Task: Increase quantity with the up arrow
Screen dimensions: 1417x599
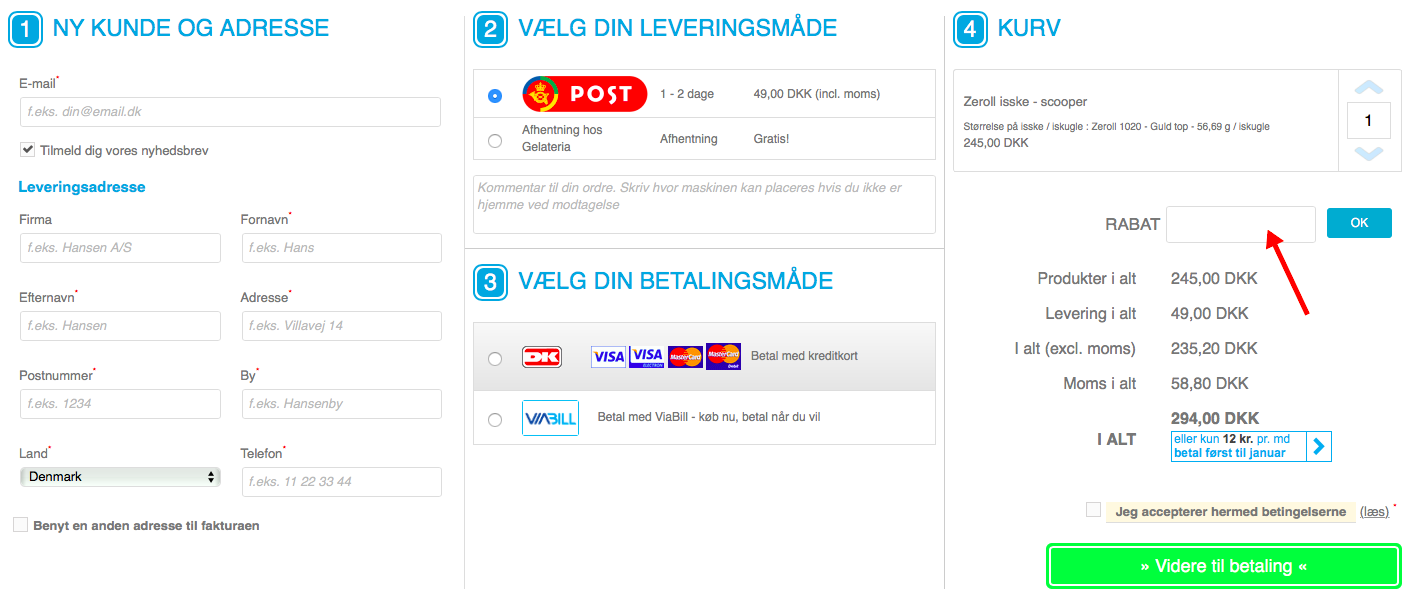Action: coord(1368,88)
